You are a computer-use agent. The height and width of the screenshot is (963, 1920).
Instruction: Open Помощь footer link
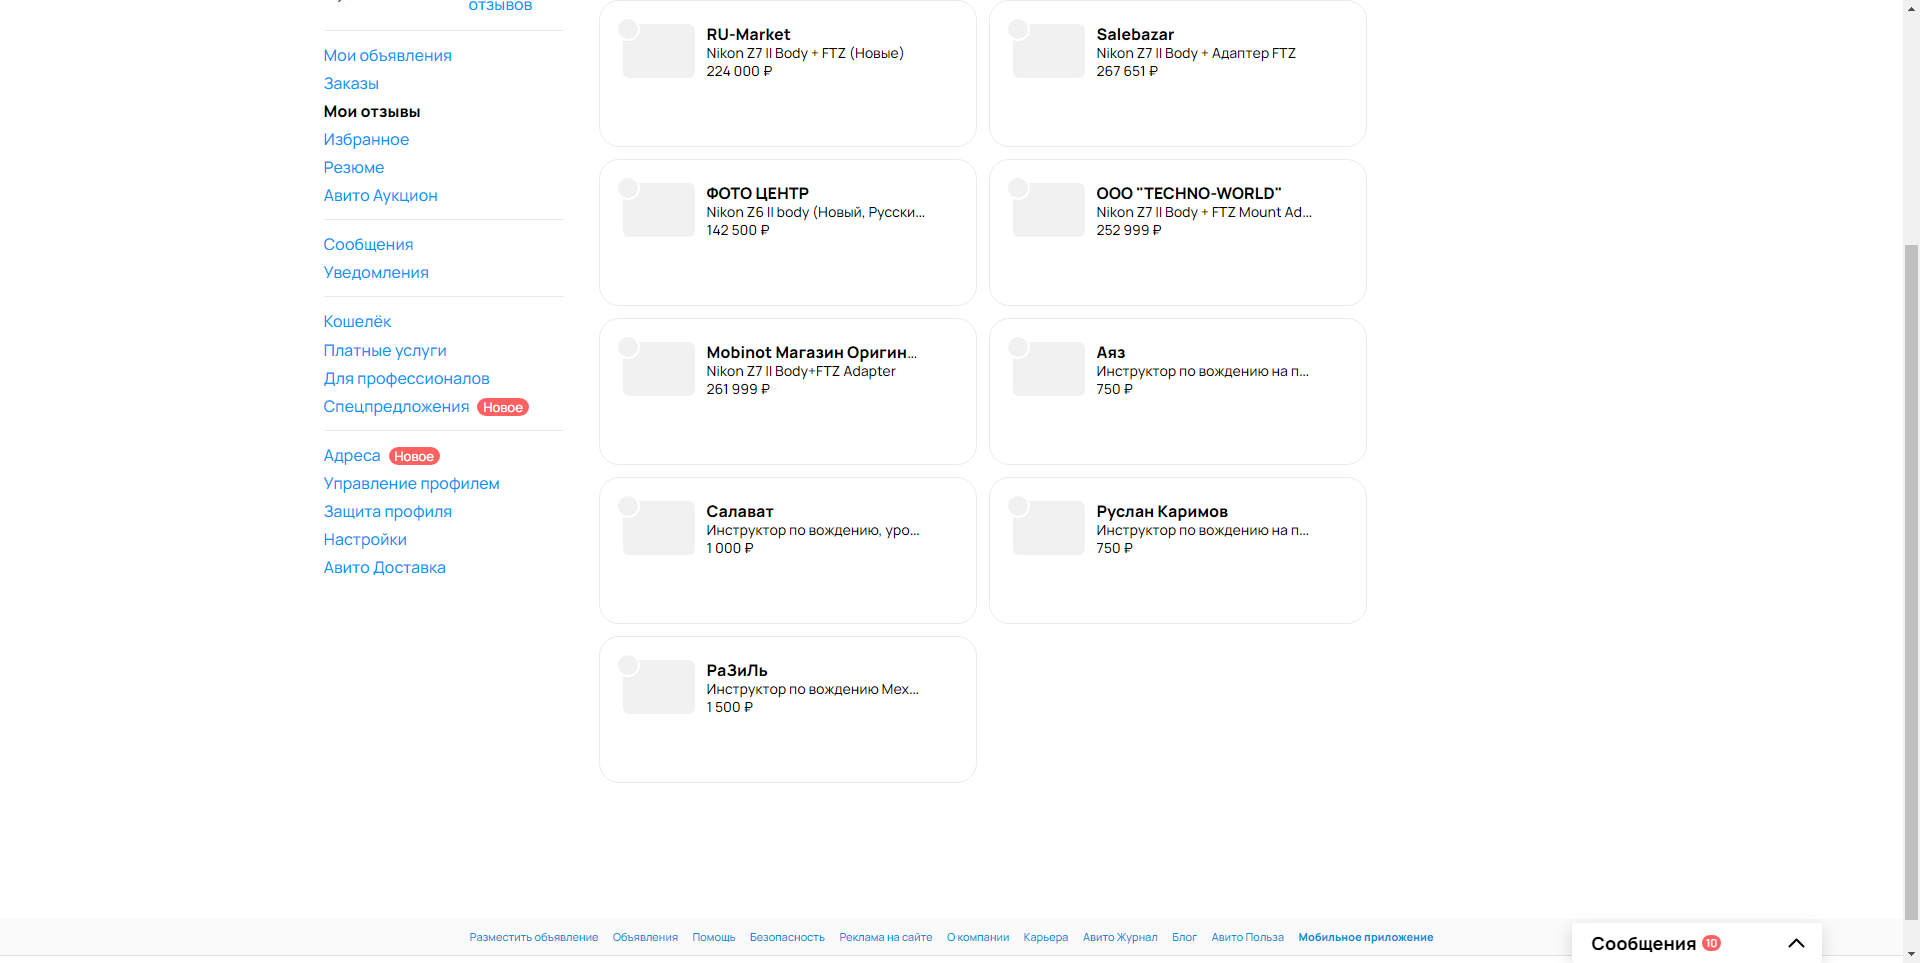point(714,937)
